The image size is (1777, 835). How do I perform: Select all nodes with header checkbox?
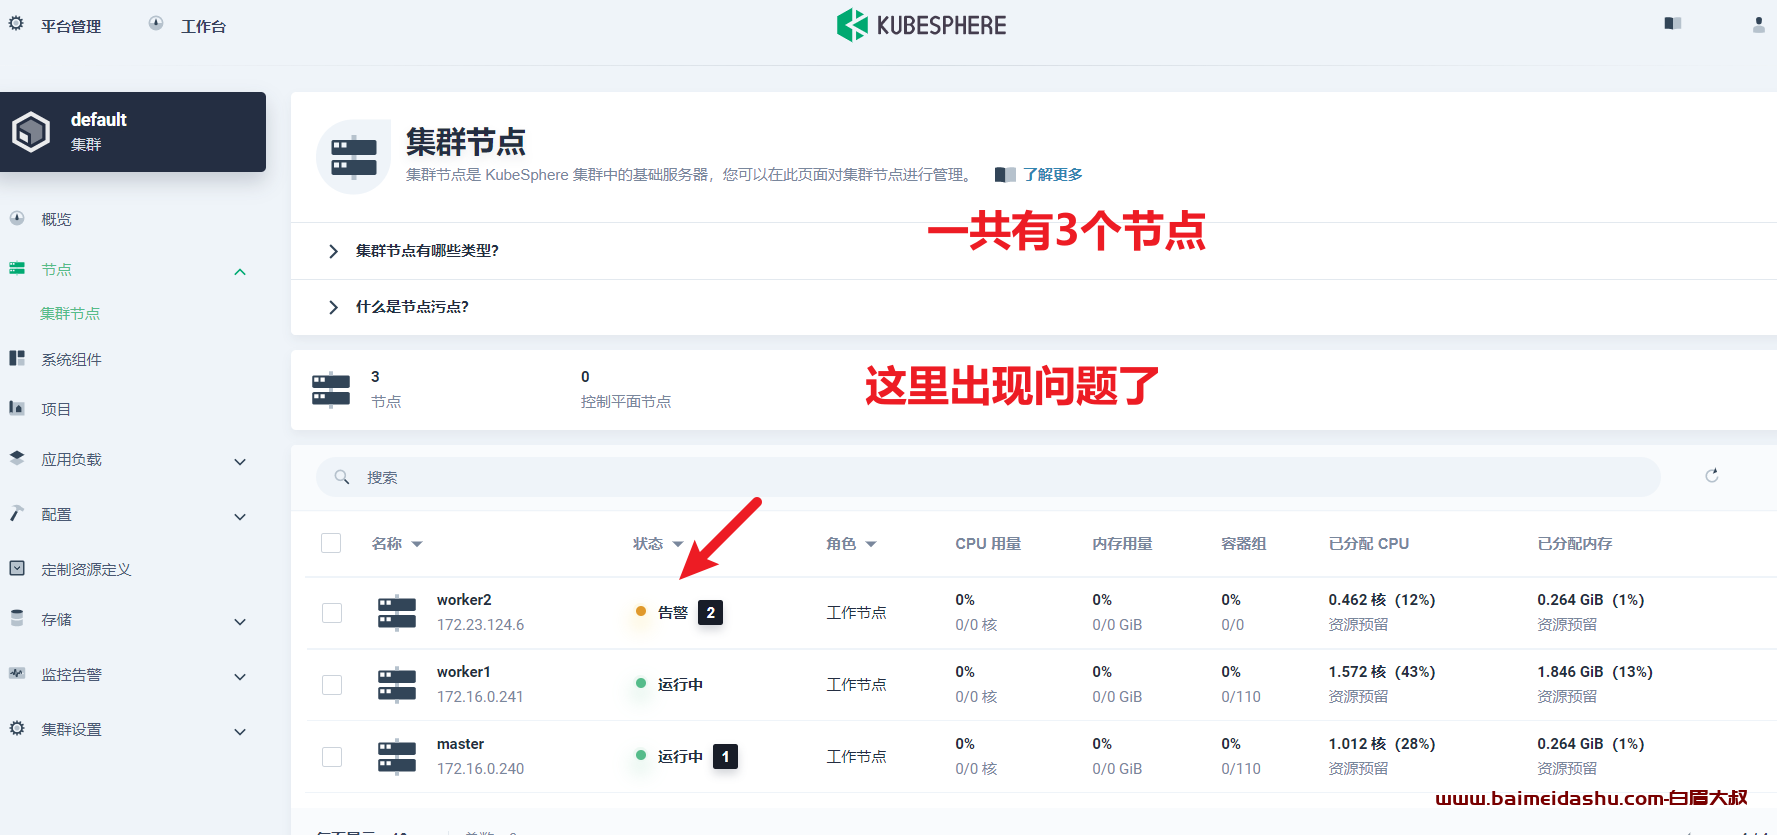(x=331, y=543)
